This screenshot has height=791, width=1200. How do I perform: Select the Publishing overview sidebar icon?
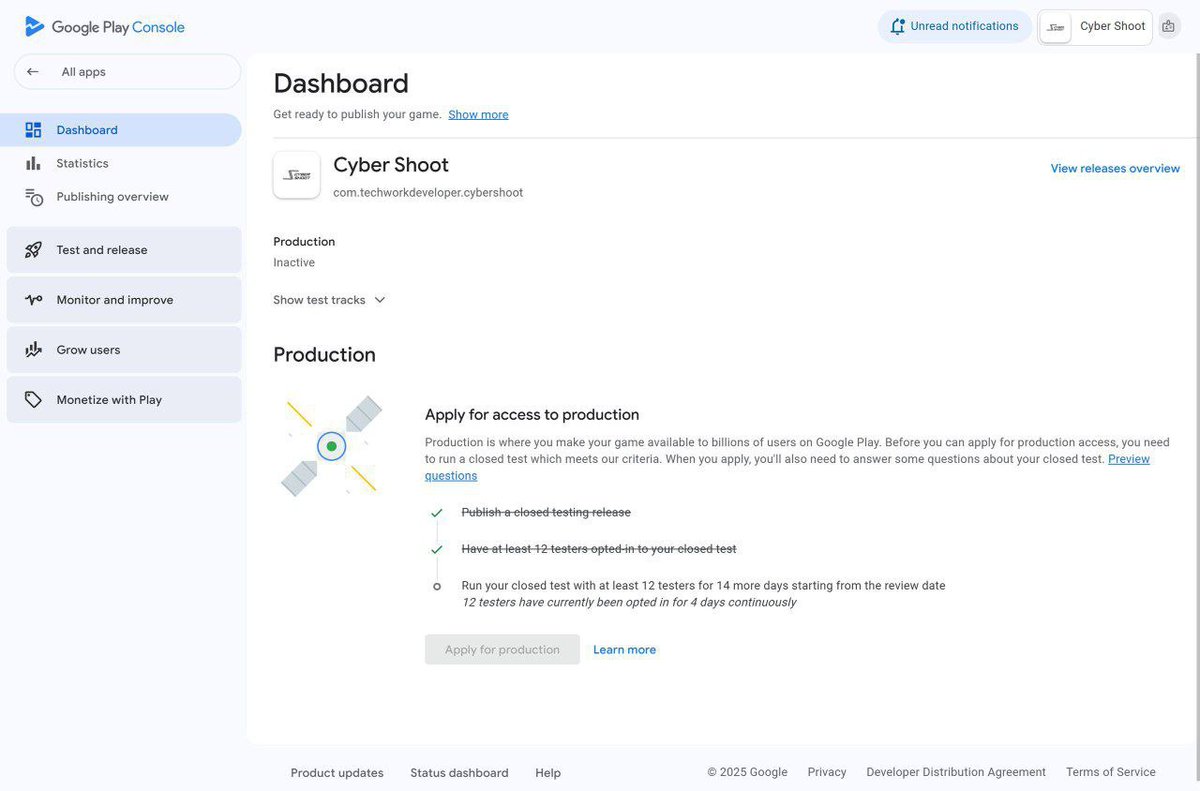tap(35, 196)
